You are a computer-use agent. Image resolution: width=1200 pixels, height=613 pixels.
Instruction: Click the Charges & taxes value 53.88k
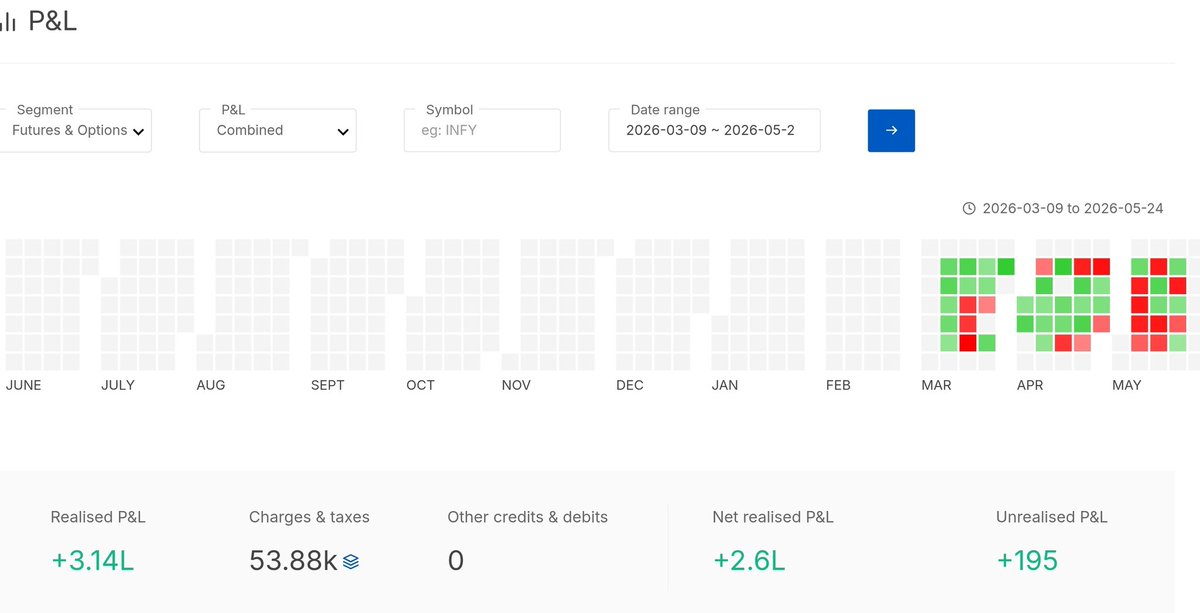293,561
